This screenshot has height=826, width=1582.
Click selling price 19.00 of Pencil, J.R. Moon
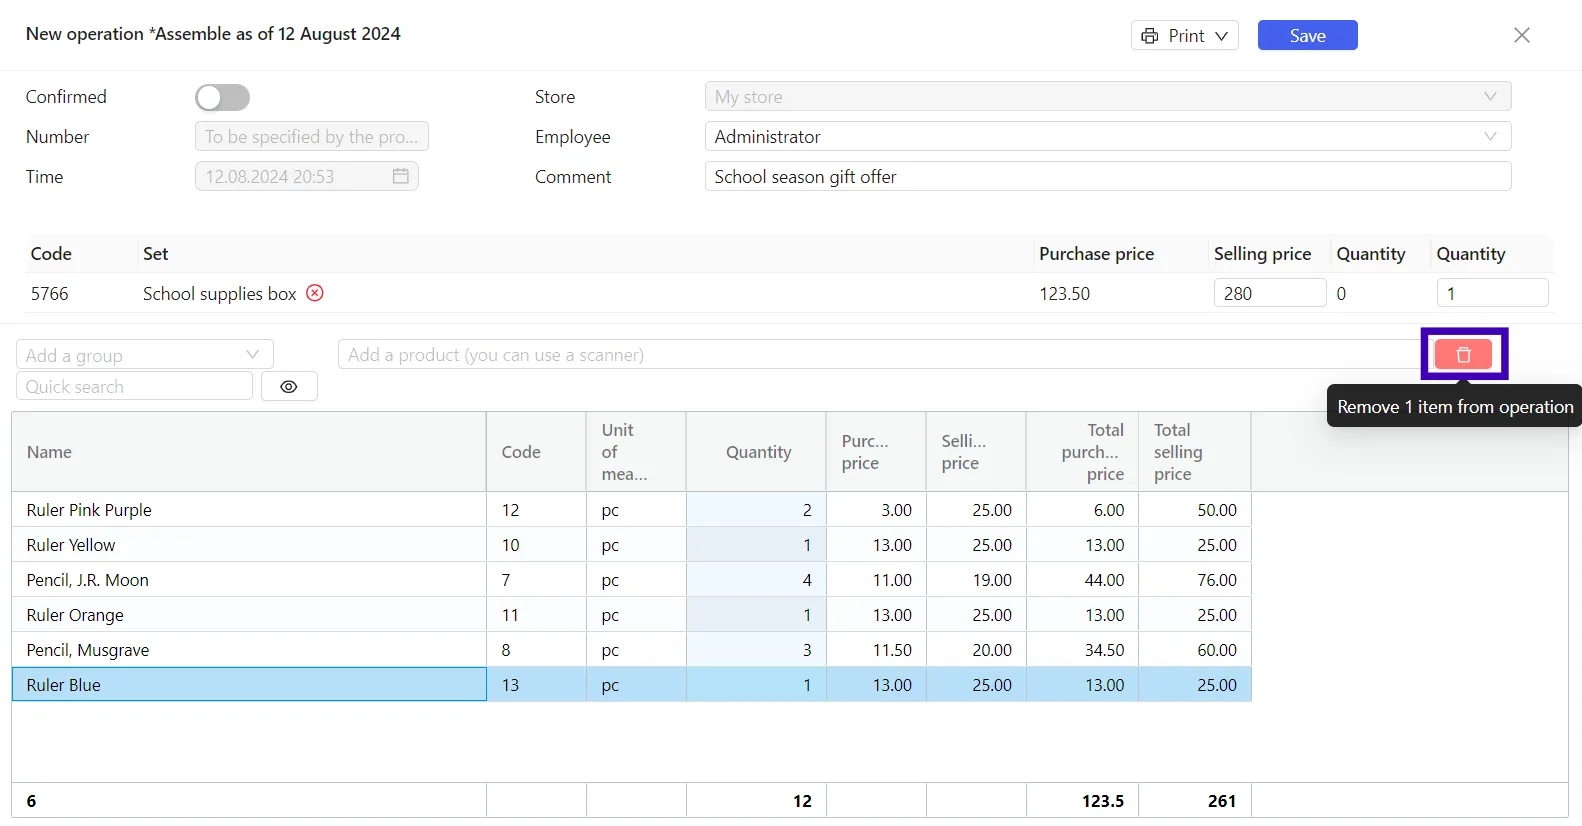click(976, 580)
